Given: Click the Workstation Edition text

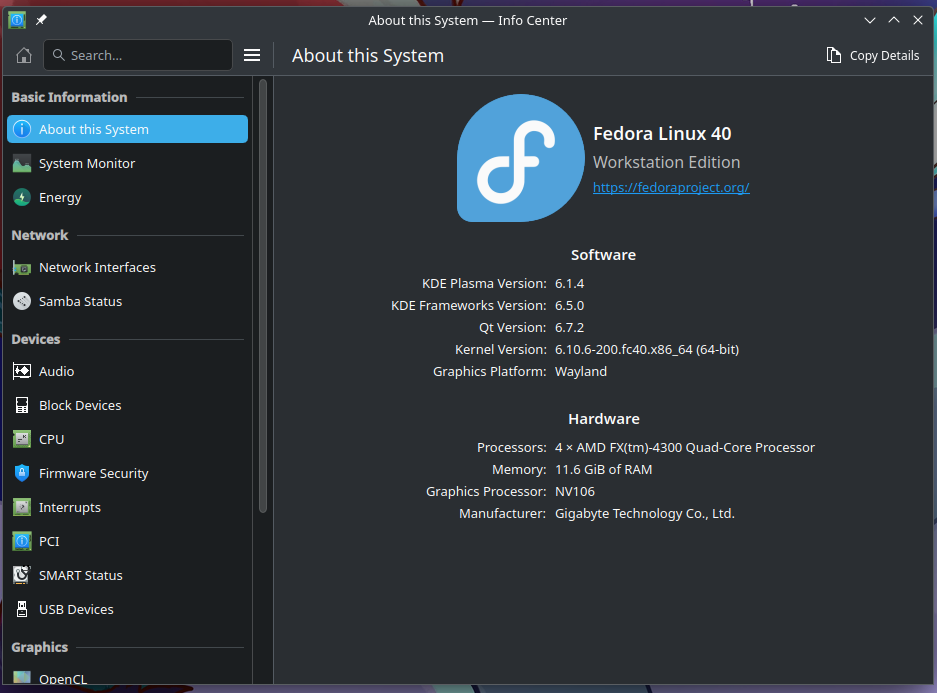Looking at the screenshot, I should pos(666,162).
